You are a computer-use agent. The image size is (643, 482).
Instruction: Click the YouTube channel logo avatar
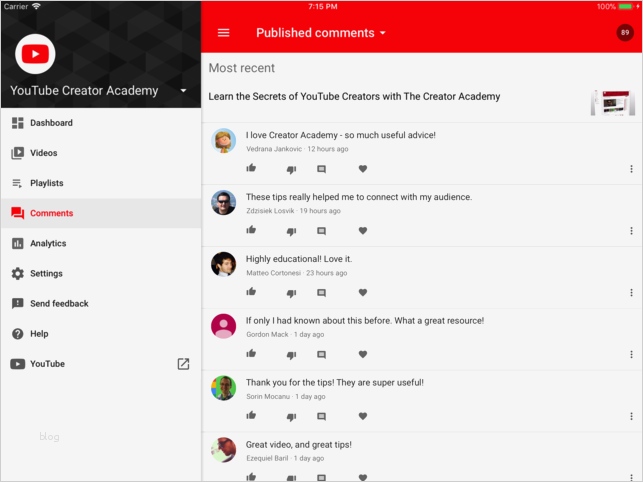[x=35, y=54]
